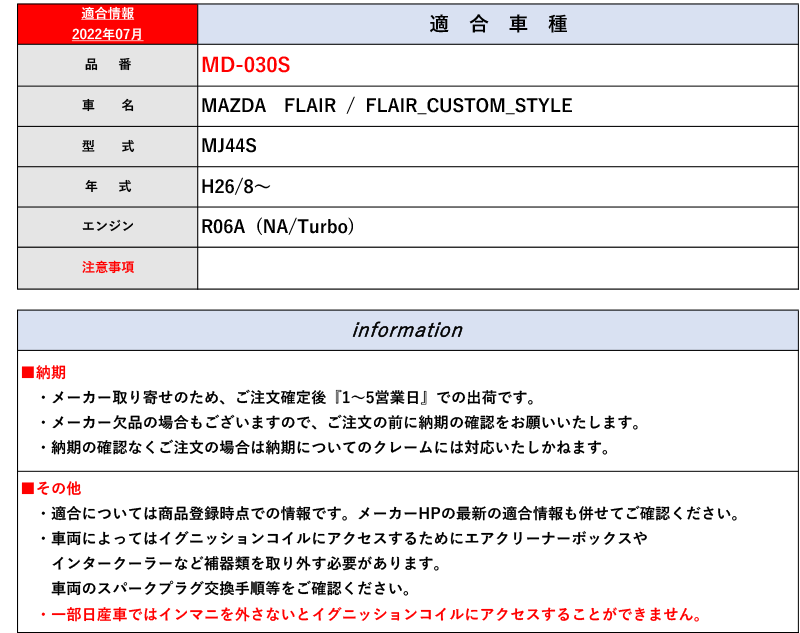Viewport: 800px width, 633px height.
Task: Click the part number MD-030S
Action: point(245,65)
